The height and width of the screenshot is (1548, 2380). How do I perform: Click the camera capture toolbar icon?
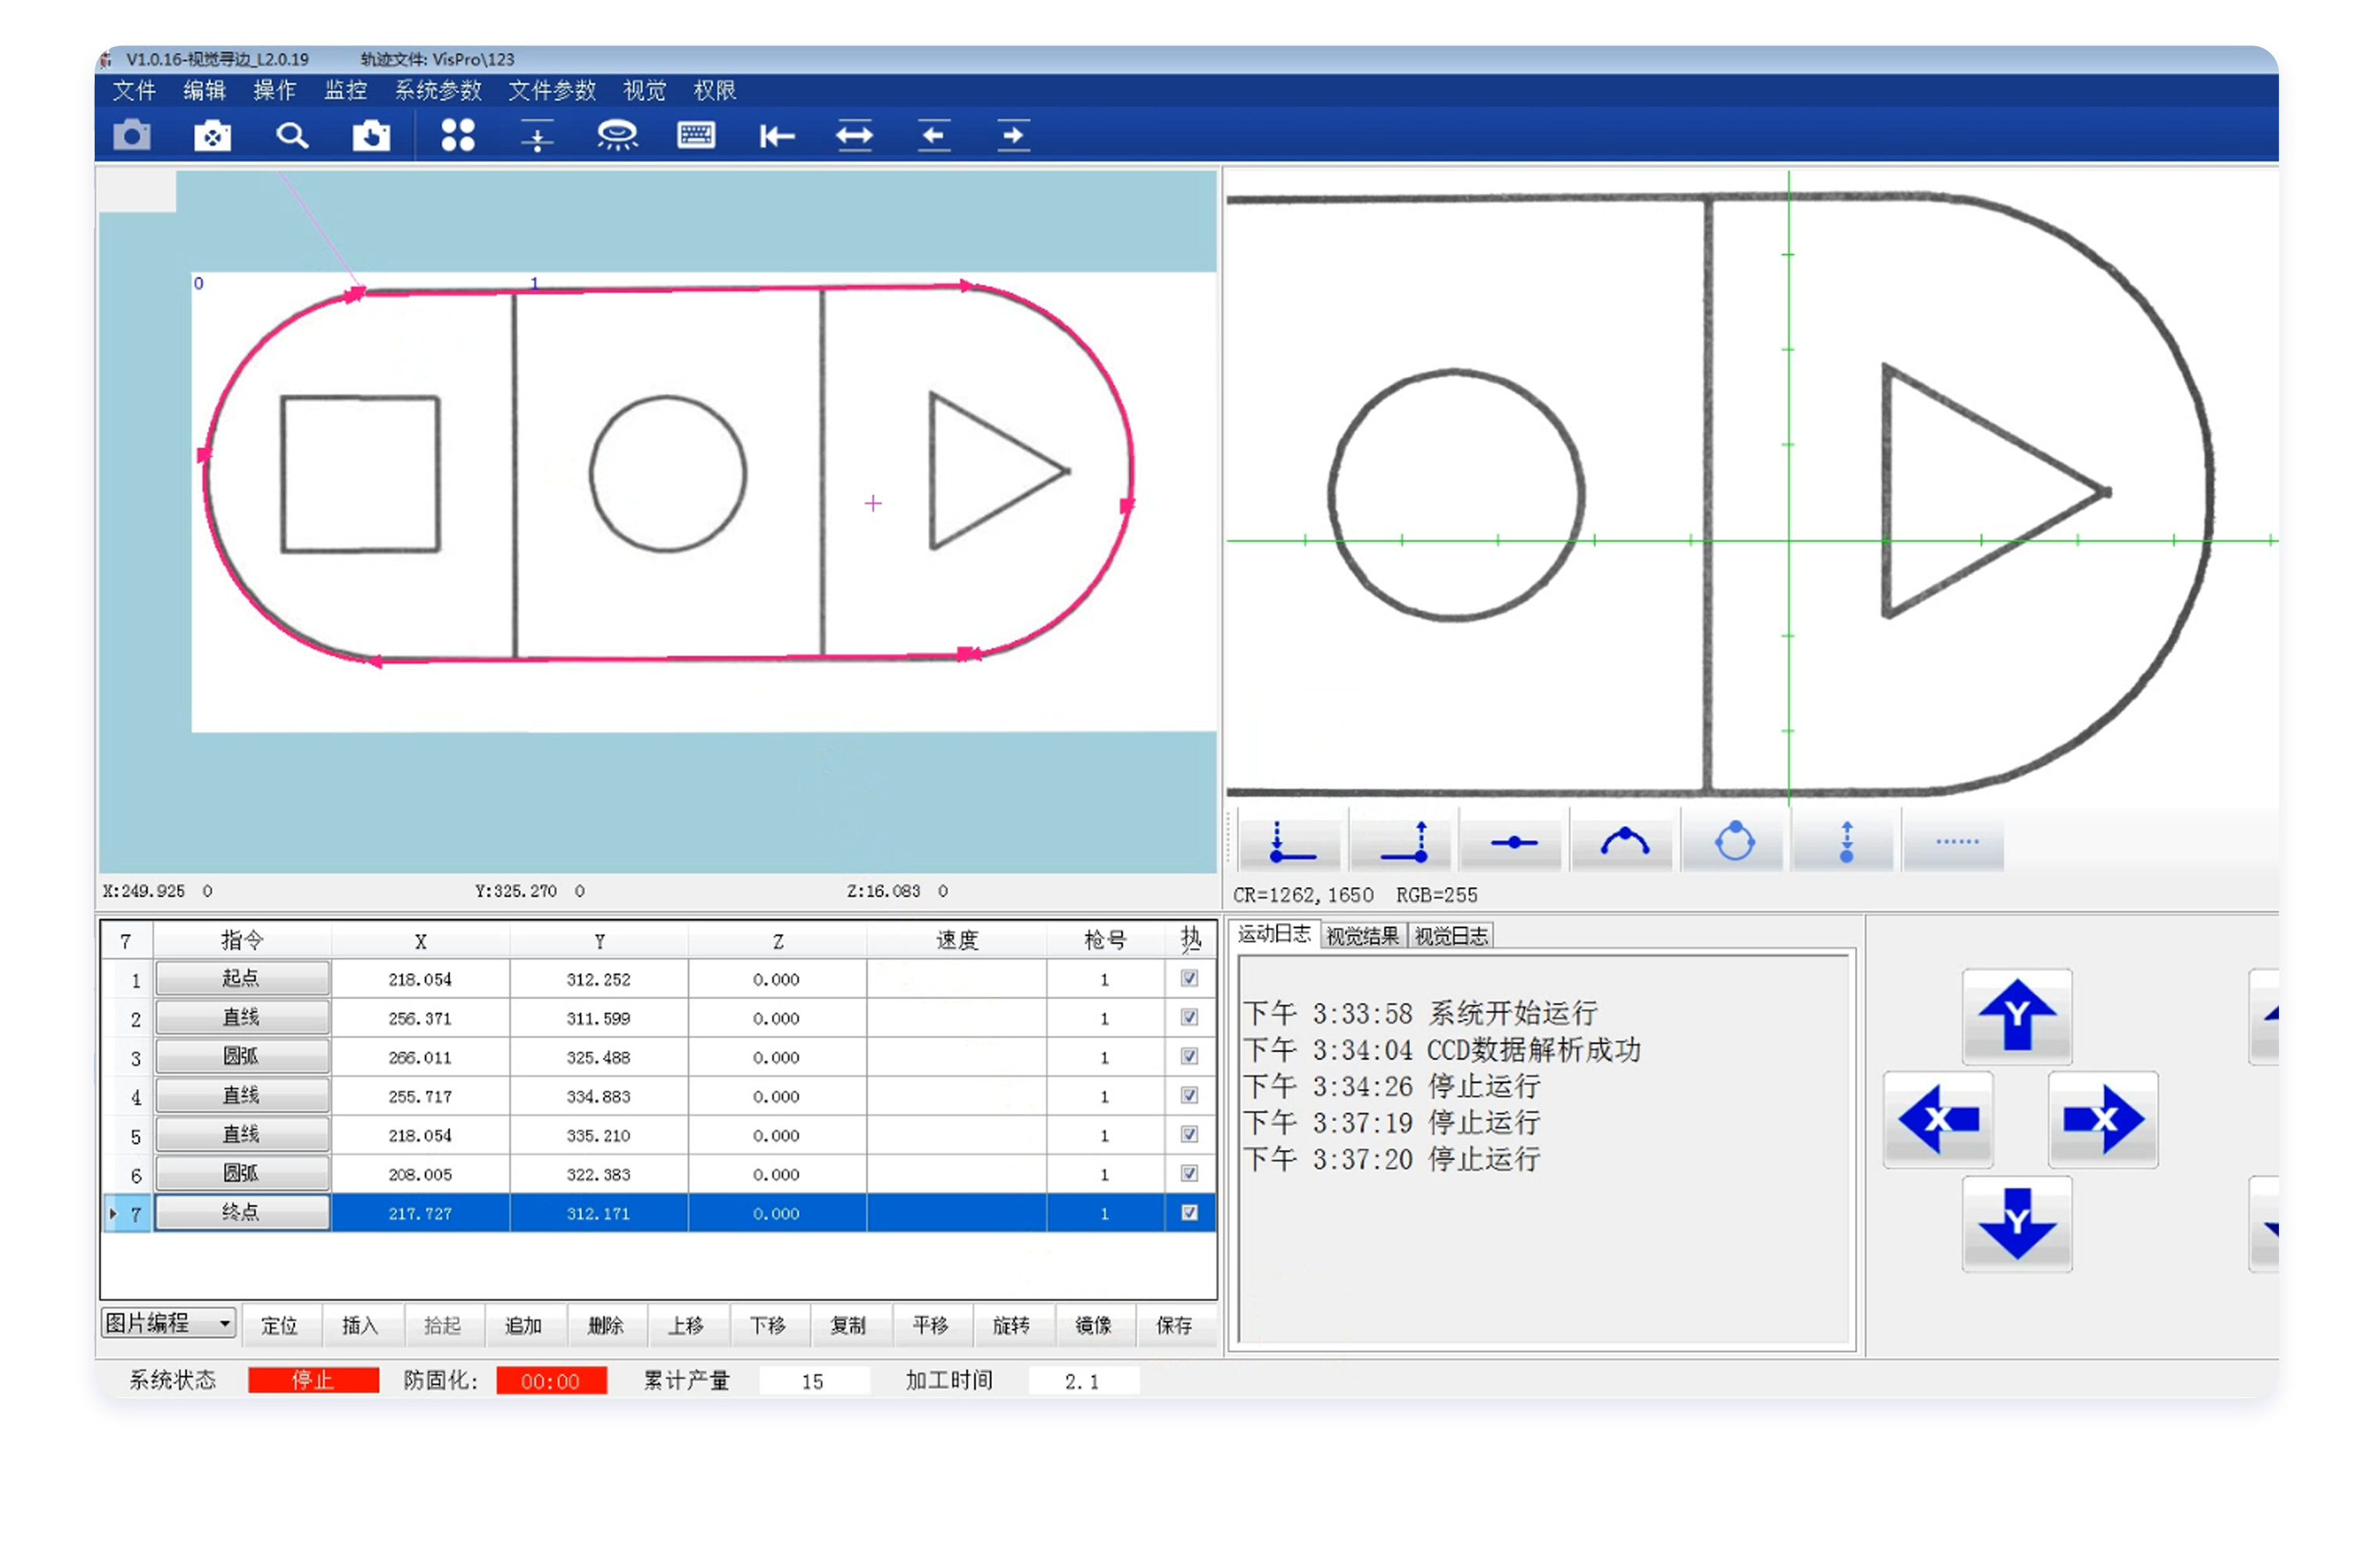[x=131, y=135]
